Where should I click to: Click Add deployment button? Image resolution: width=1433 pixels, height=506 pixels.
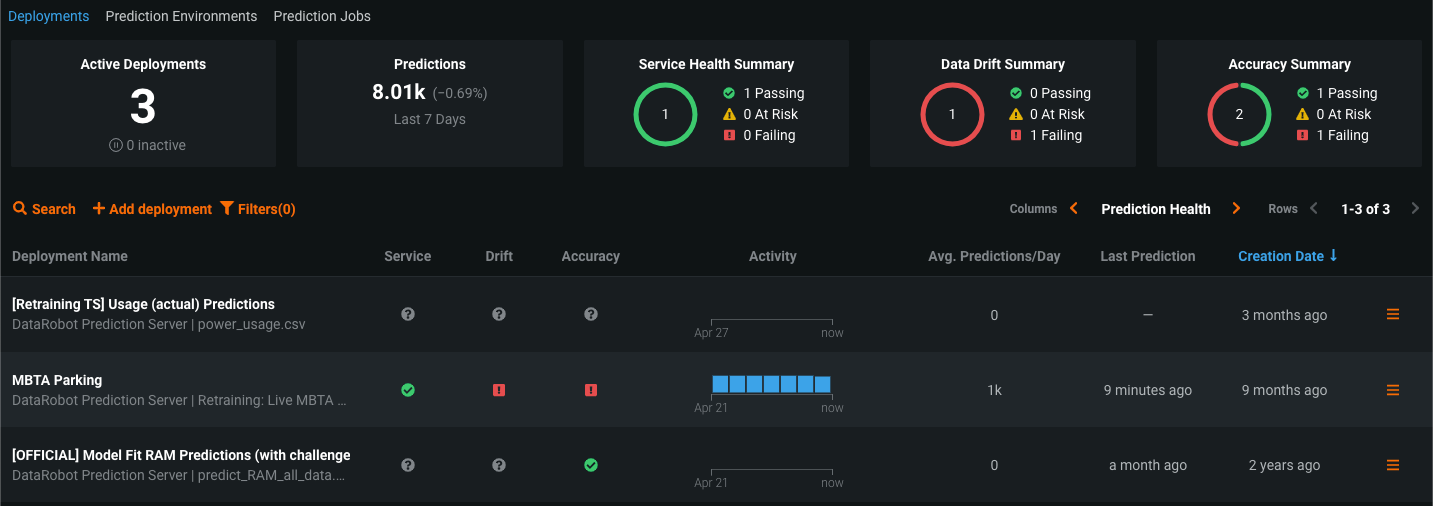coord(152,209)
